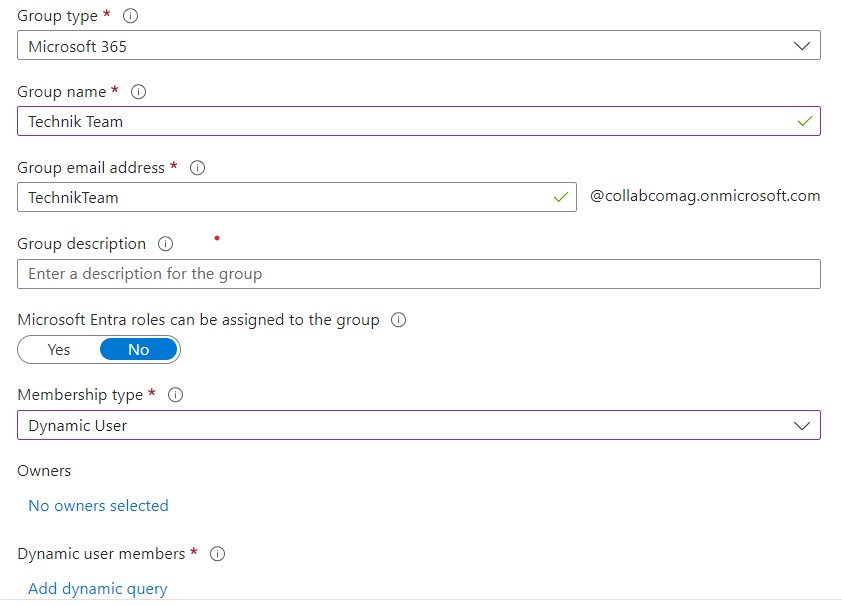Image resolution: width=842 pixels, height=606 pixels.
Task: Click info icon next to Group type
Action: pos(131,16)
